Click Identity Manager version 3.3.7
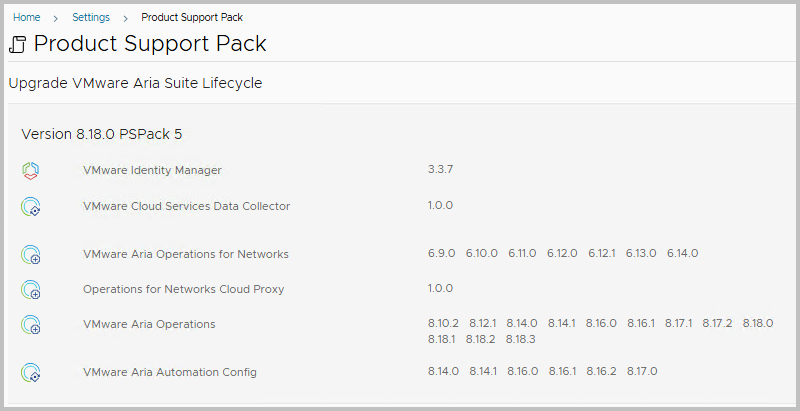The width and height of the screenshot is (800, 411). pyautogui.click(x=440, y=169)
